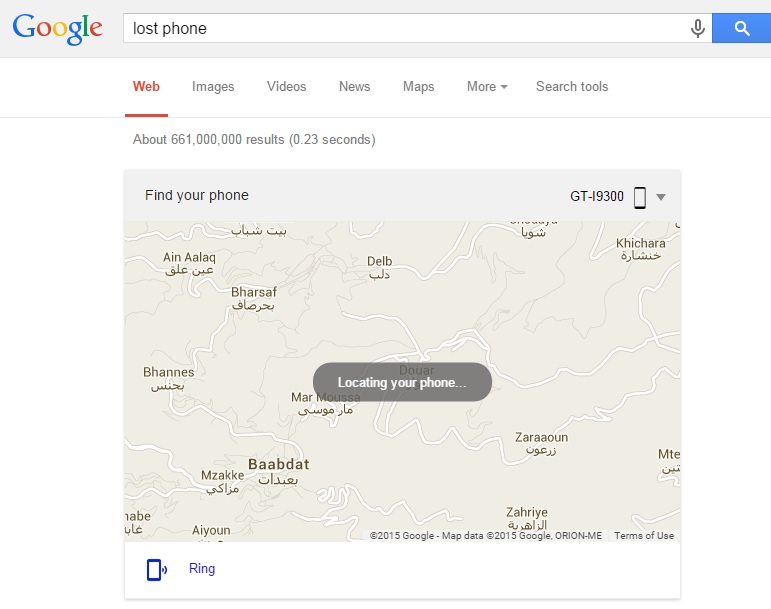Click the blue search magnifier button
771x609 pixels.
pyautogui.click(x=741, y=29)
